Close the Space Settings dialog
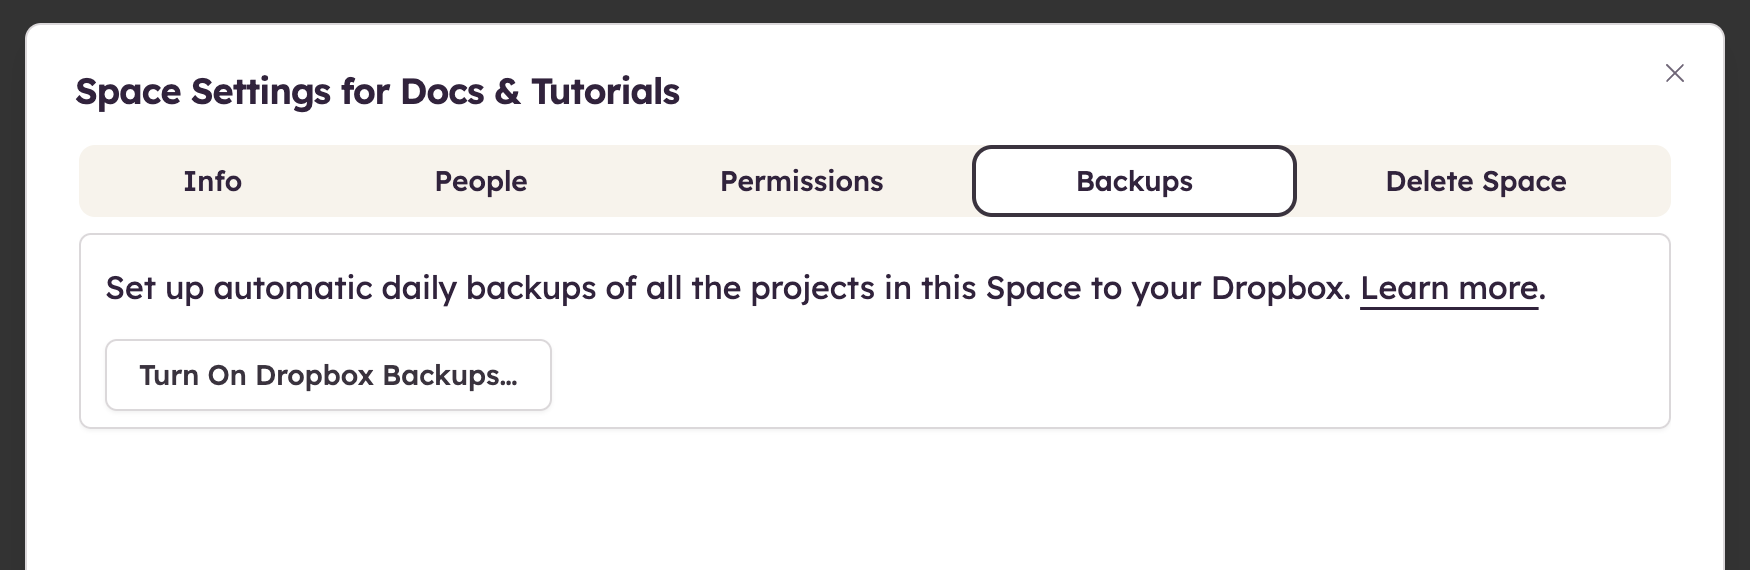The image size is (1750, 570). (1674, 73)
